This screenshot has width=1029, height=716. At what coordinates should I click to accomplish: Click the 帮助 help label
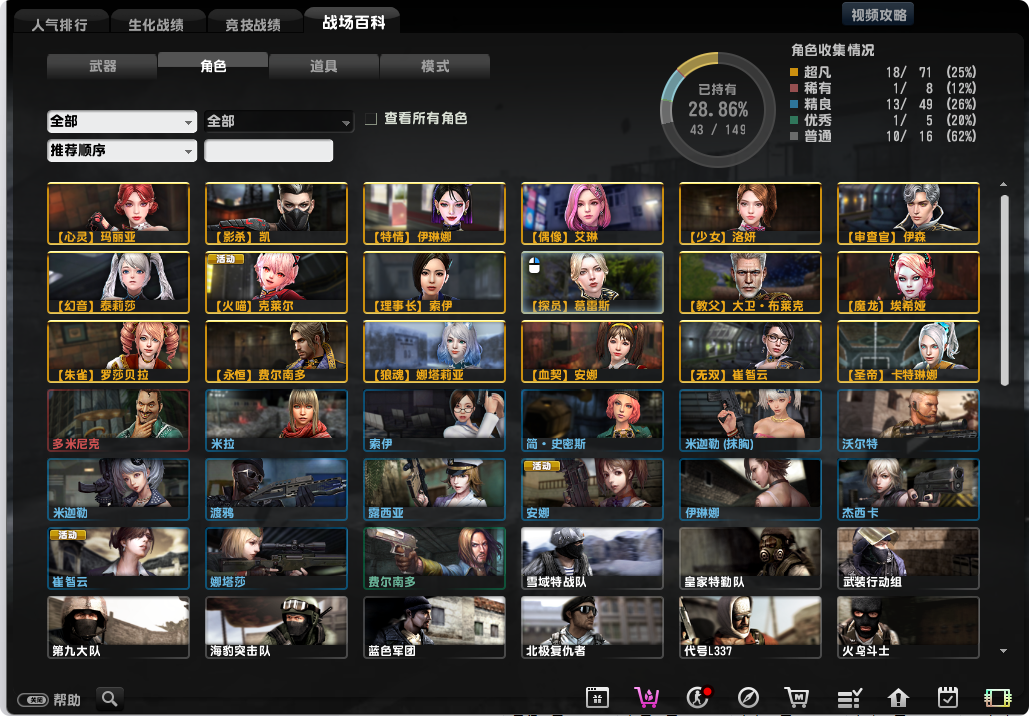coord(67,700)
